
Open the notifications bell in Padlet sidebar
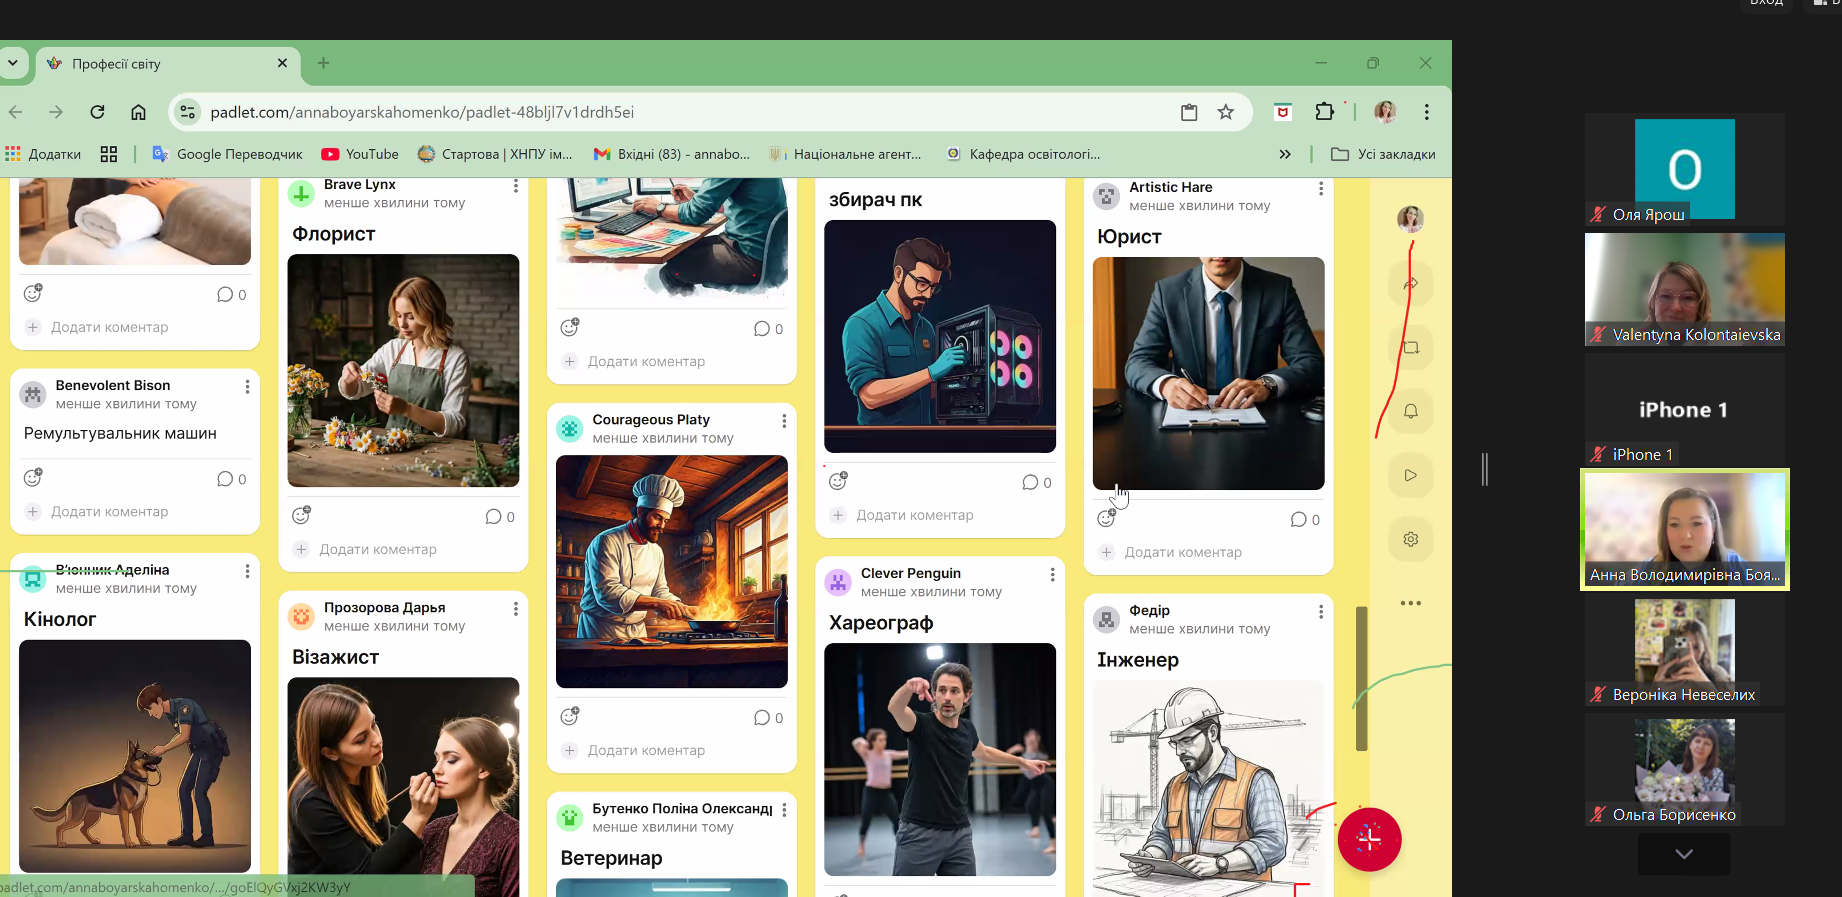tap(1410, 411)
